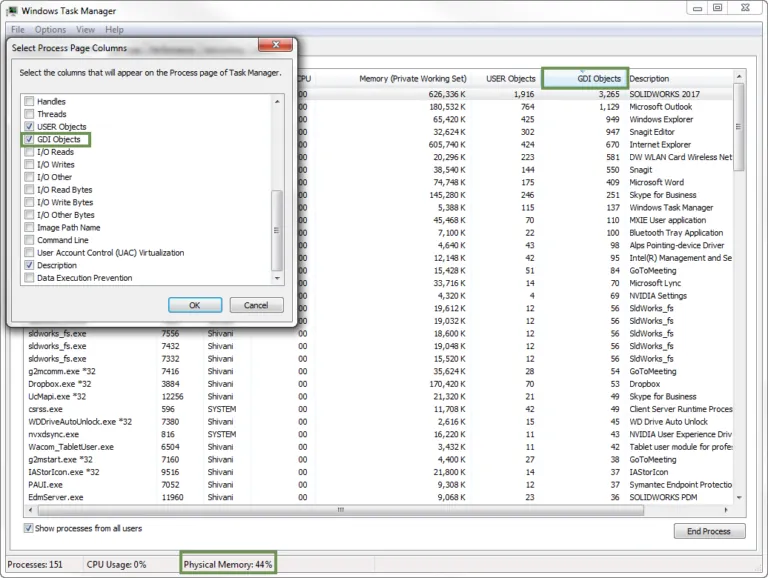Screen dimensions: 768x578
Task: Click the column list scroll-up arrow
Action: click(277, 101)
